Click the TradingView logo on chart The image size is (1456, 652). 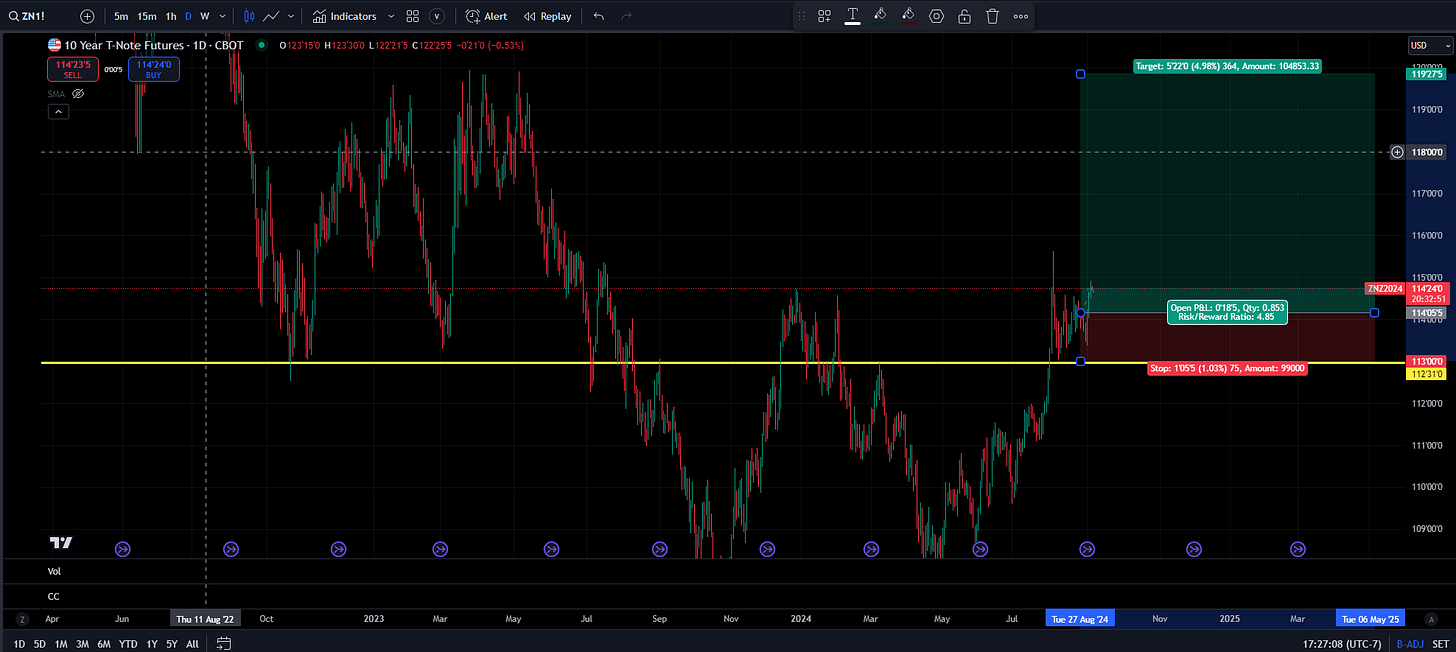click(62, 542)
